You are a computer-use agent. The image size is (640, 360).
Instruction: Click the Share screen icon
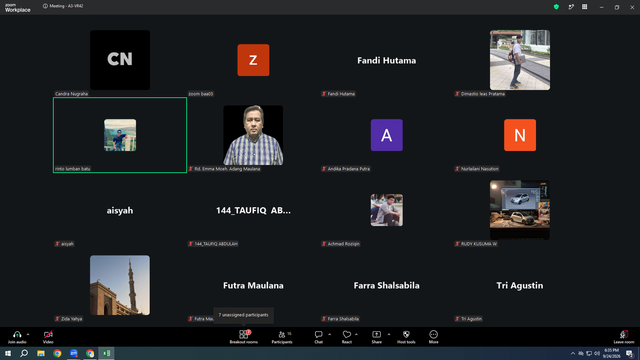[x=376, y=334]
